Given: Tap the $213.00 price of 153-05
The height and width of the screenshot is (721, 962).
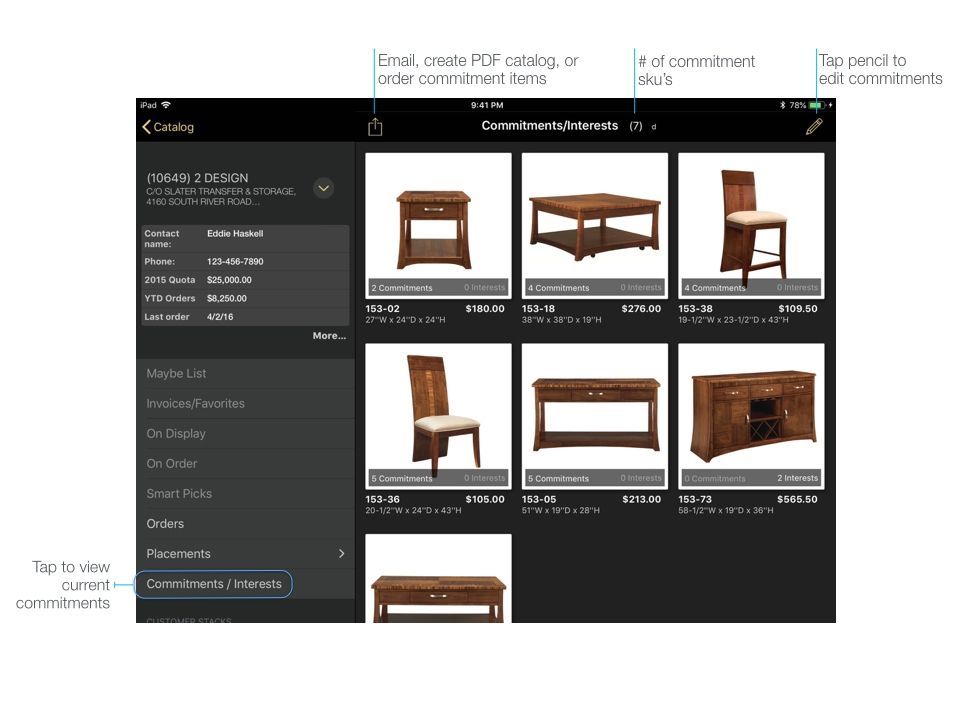Looking at the screenshot, I should (x=641, y=499).
